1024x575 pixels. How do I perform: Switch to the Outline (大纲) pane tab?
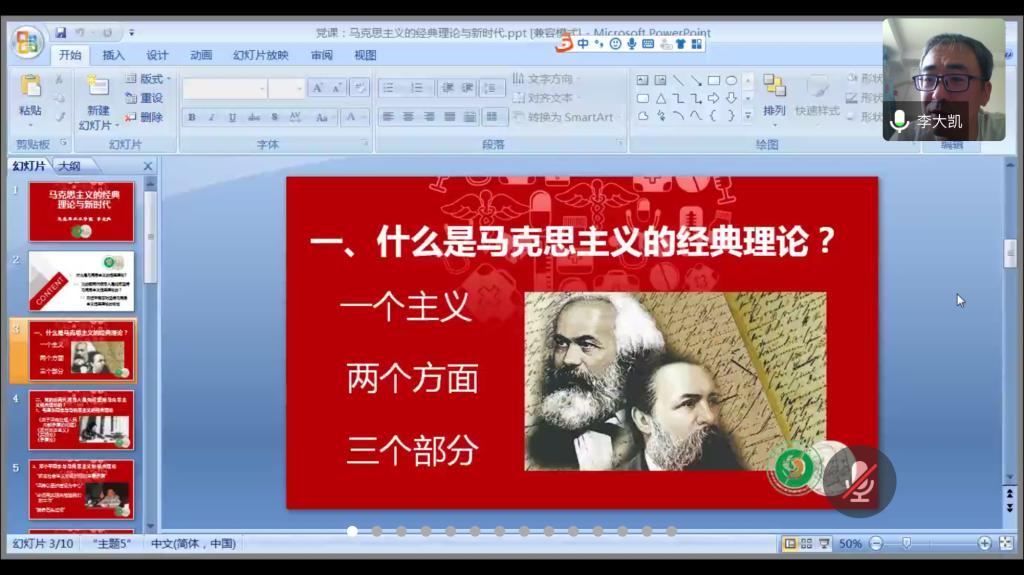click(69, 166)
